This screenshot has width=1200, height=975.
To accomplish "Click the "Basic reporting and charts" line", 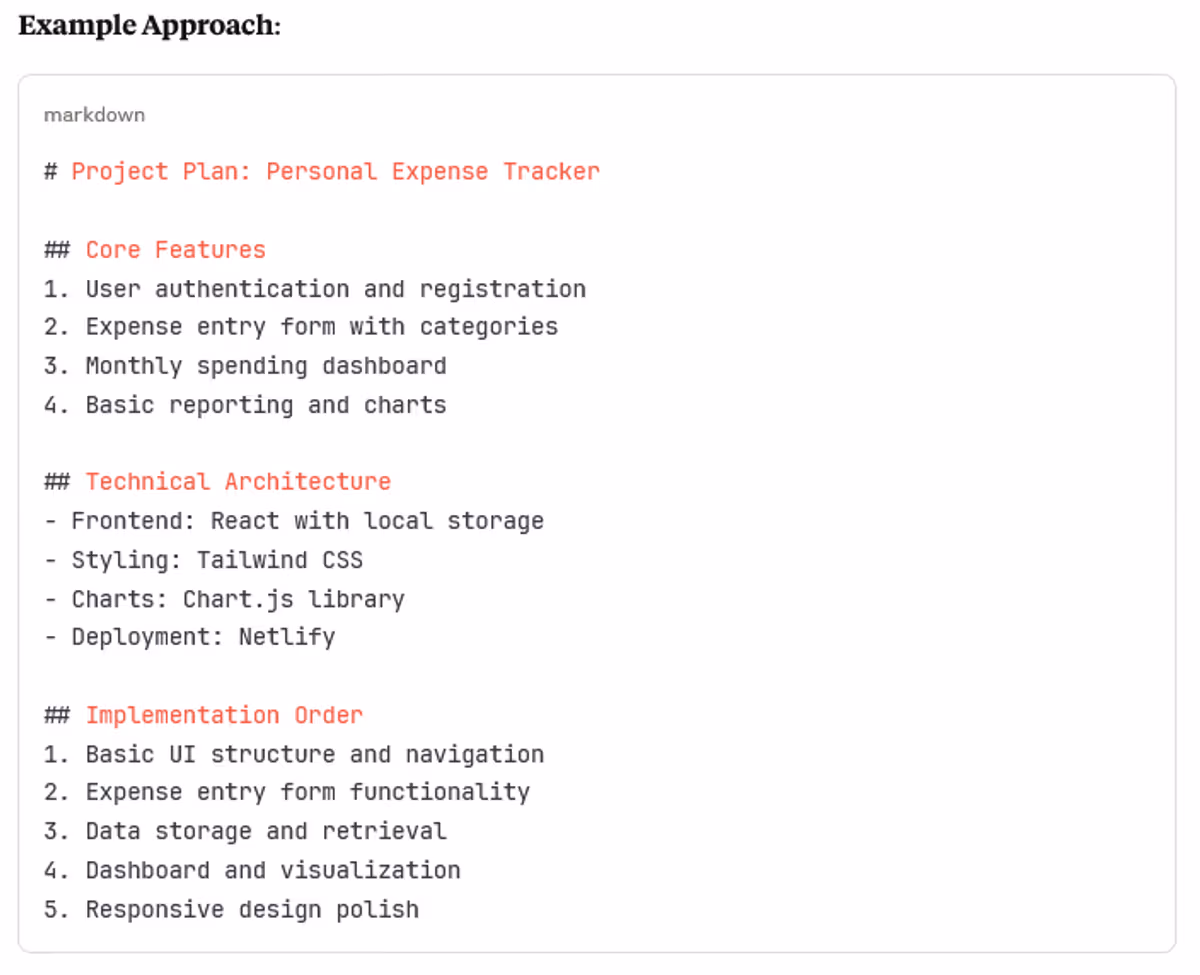I will tap(265, 405).
